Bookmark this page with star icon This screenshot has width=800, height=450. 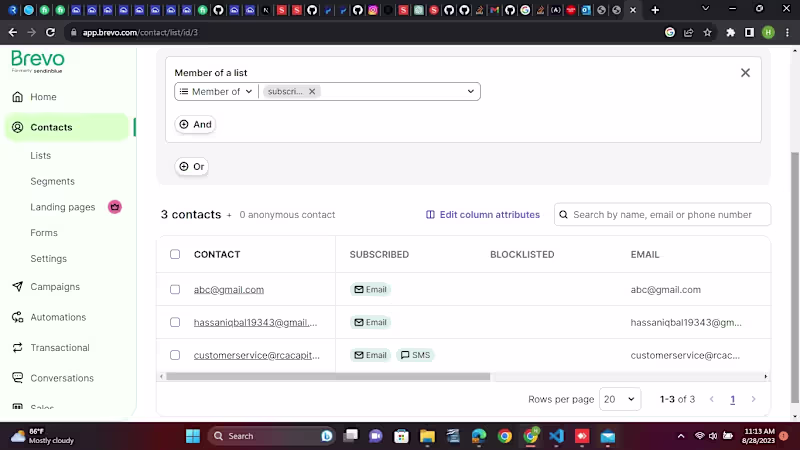pos(707,32)
